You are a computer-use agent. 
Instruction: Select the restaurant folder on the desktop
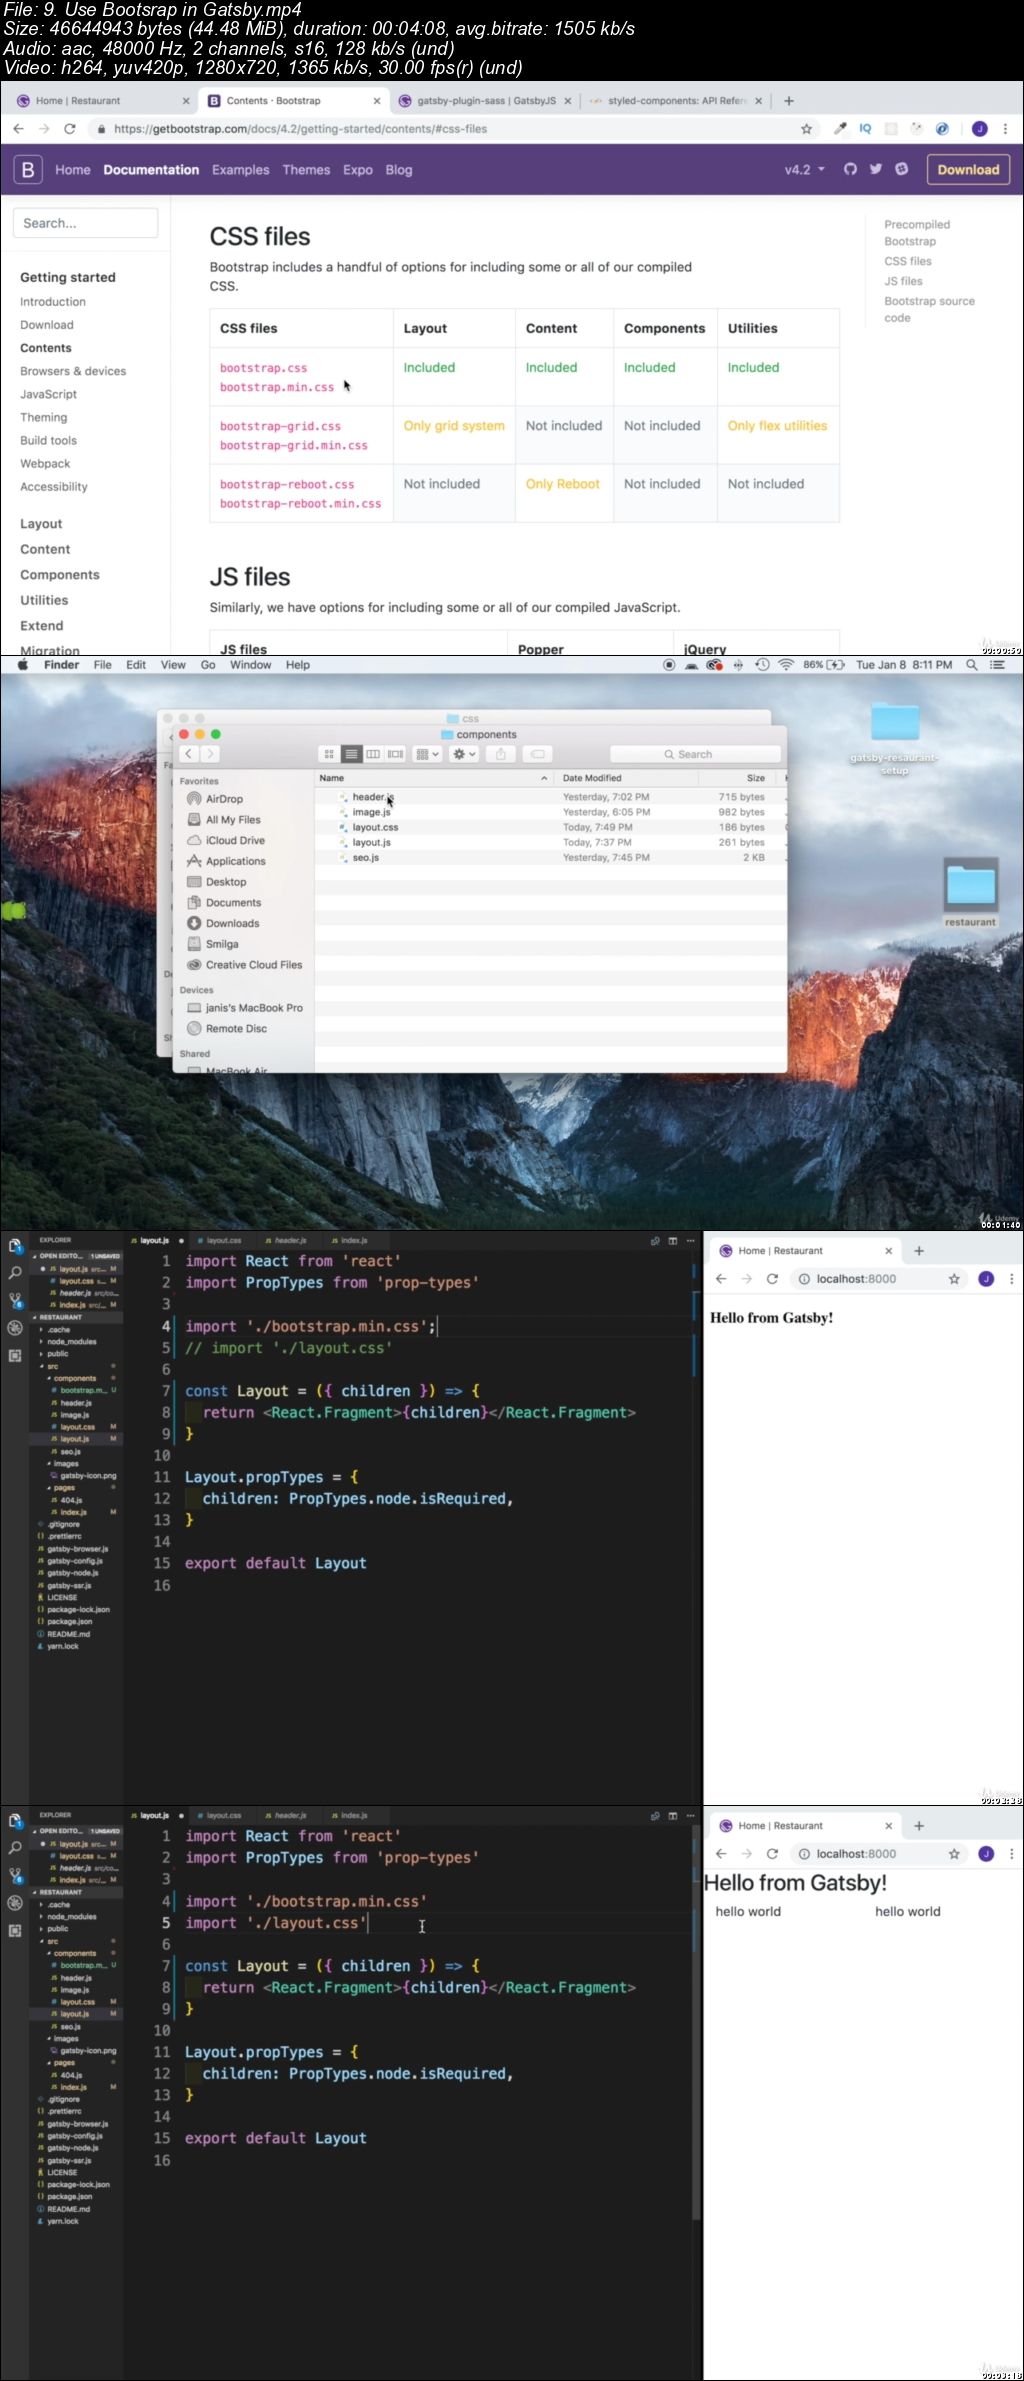pyautogui.click(x=970, y=894)
